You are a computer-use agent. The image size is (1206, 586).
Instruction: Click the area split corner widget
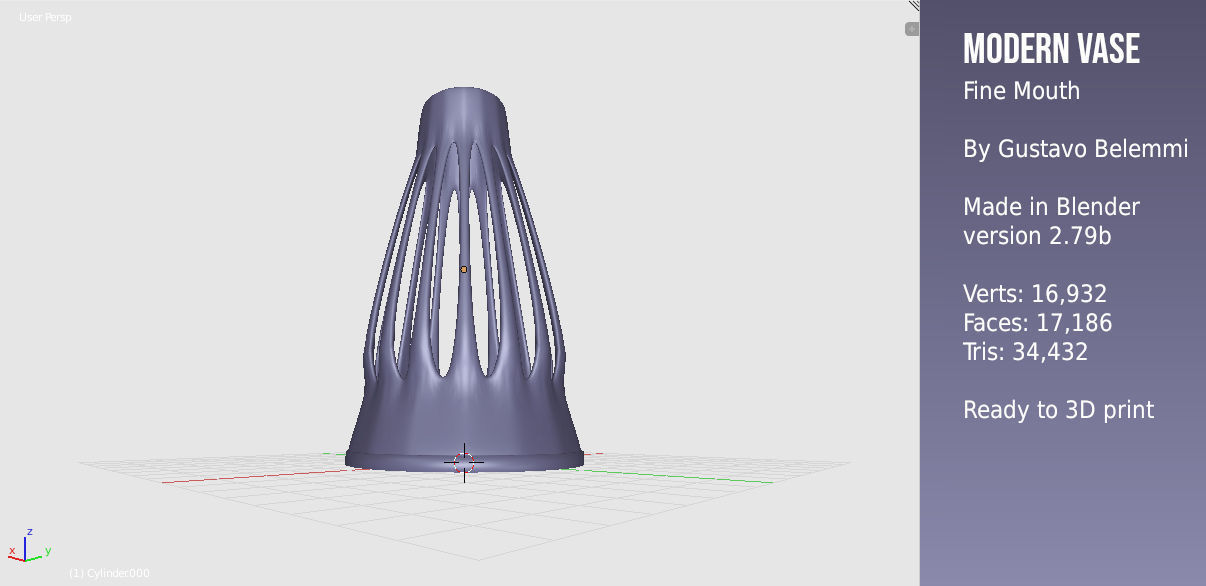(x=914, y=5)
